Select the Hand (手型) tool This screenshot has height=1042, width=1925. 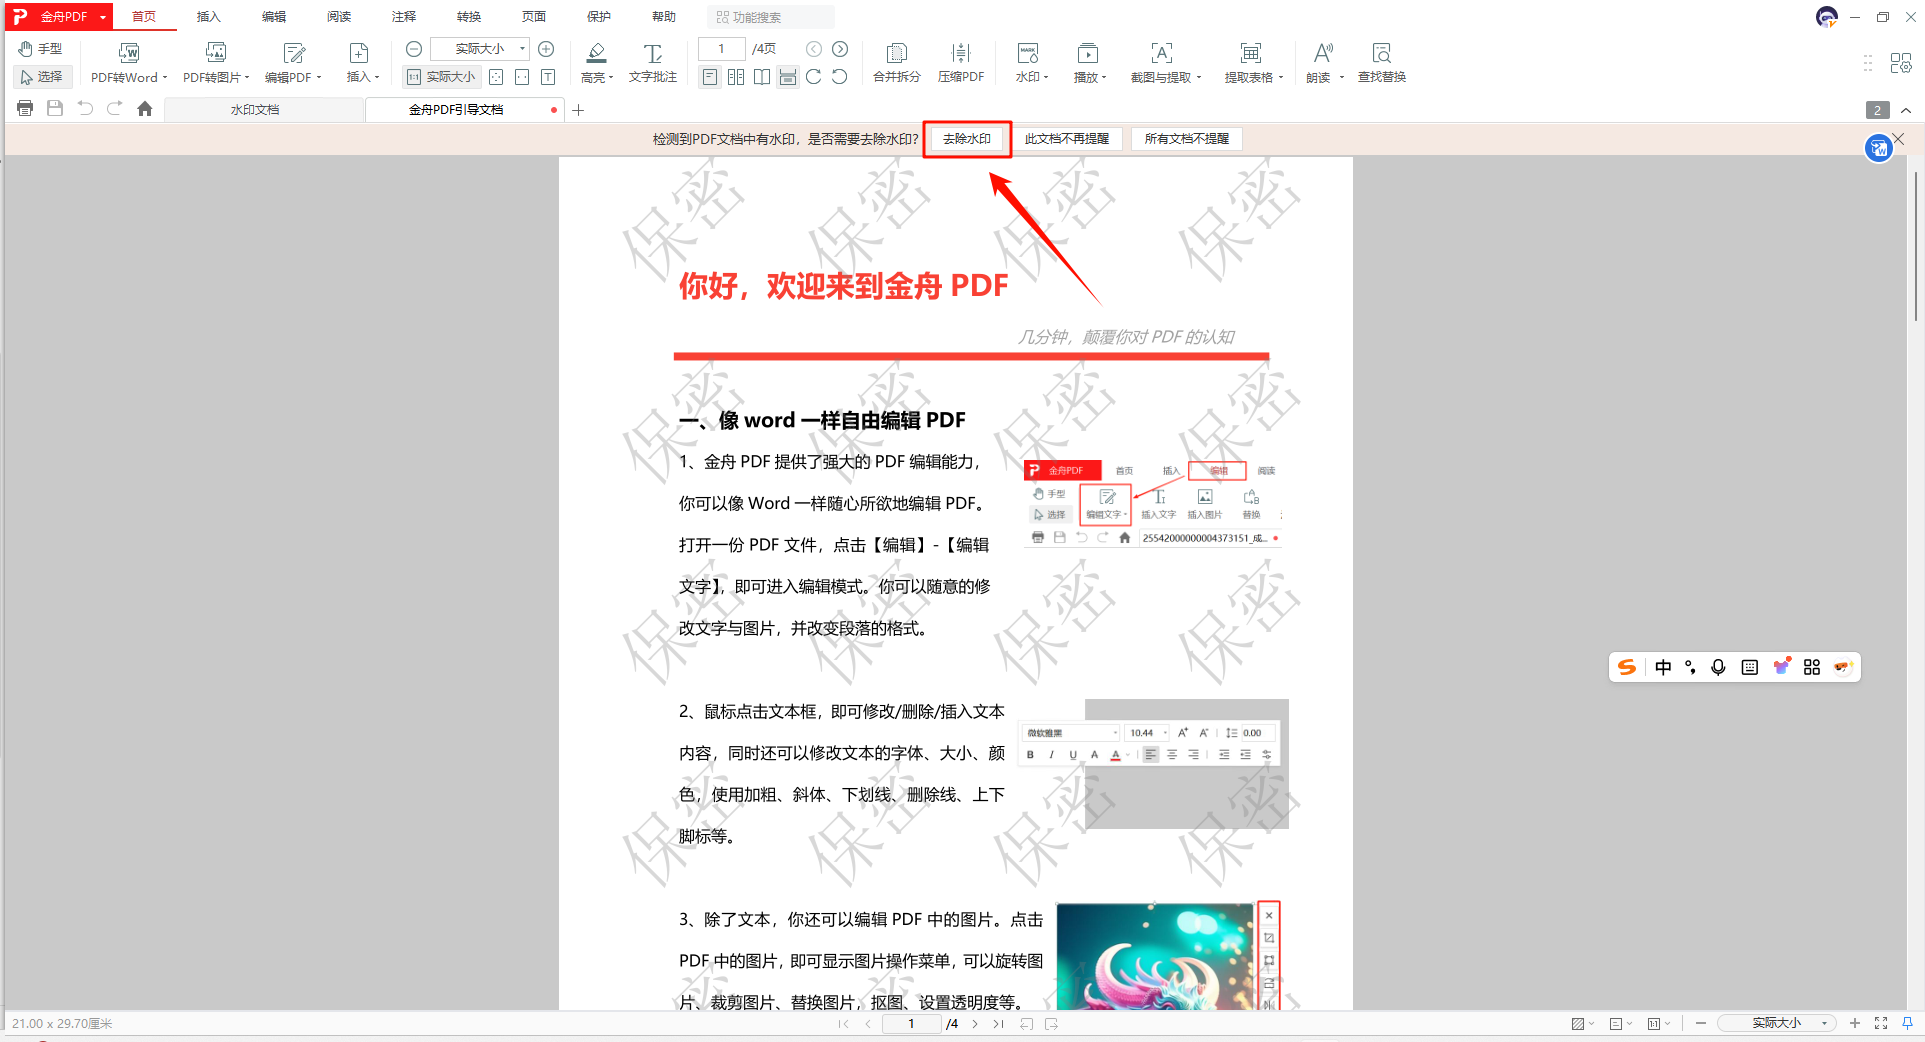[x=40, y=49]
